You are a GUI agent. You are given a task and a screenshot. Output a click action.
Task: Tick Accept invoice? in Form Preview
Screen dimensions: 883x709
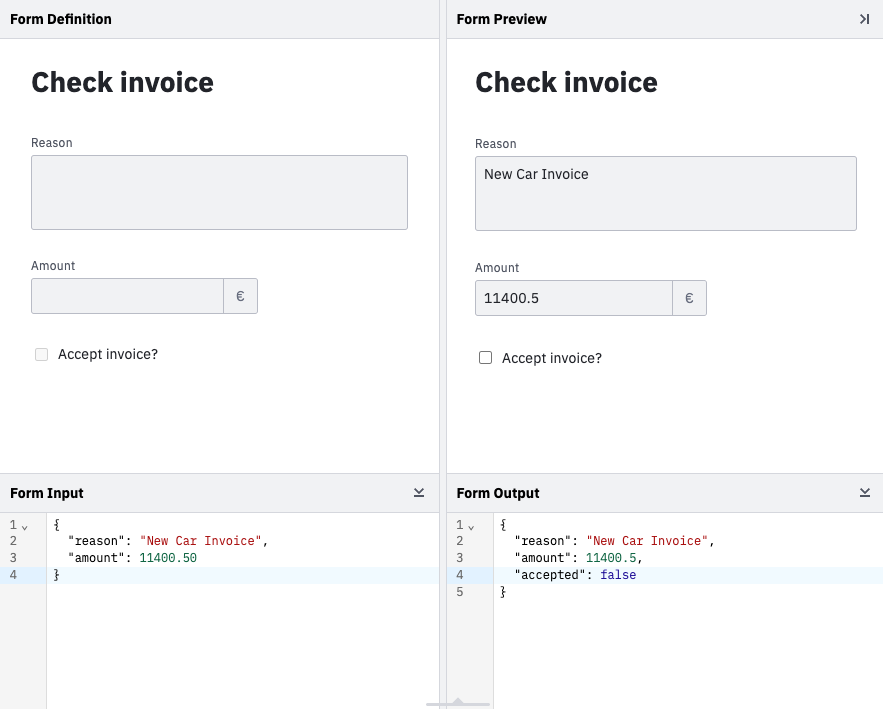point(485,358)
